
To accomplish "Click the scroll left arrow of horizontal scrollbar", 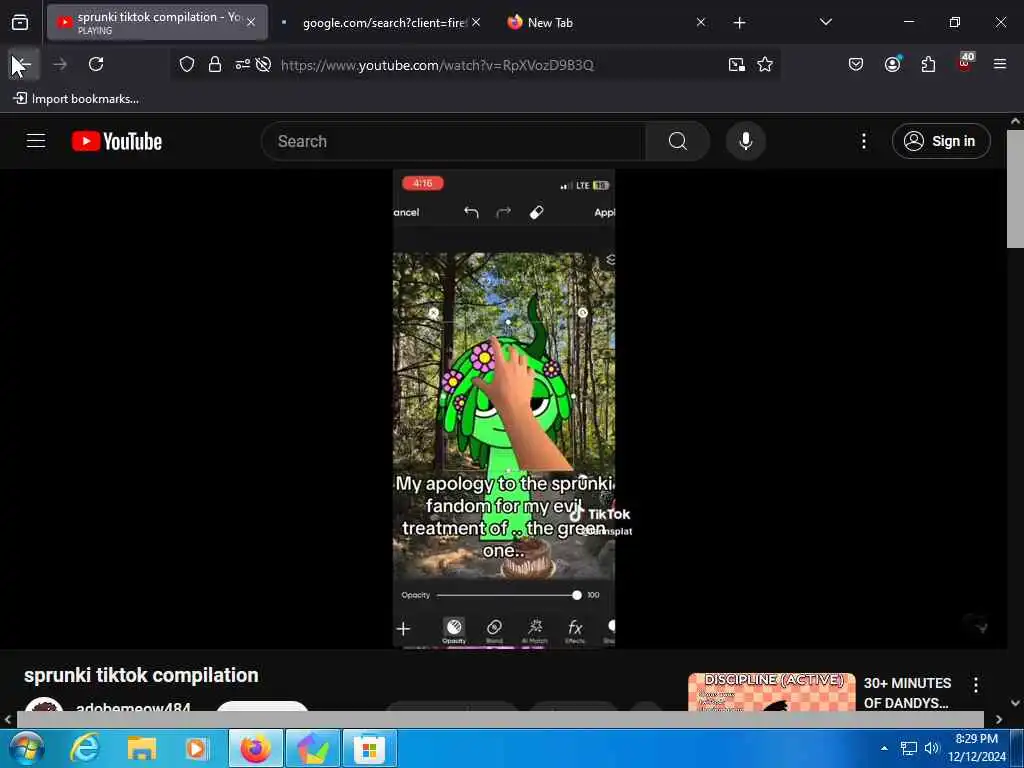I will click(7, 720).
